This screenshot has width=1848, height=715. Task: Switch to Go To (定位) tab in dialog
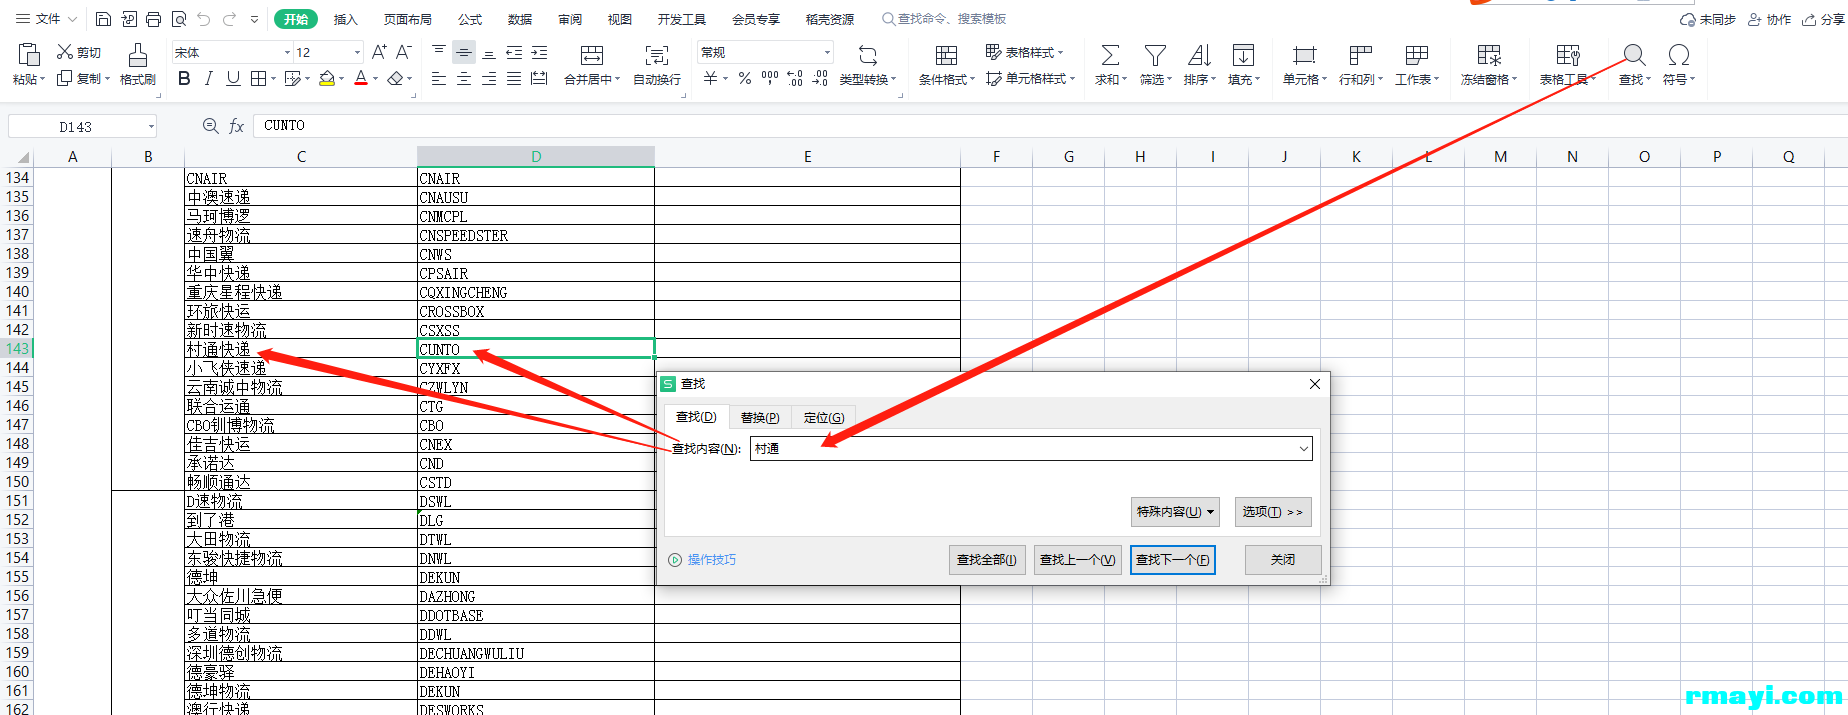coord(824,417)
